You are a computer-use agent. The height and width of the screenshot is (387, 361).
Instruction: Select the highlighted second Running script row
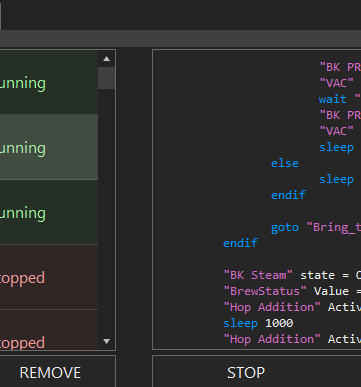49,147
